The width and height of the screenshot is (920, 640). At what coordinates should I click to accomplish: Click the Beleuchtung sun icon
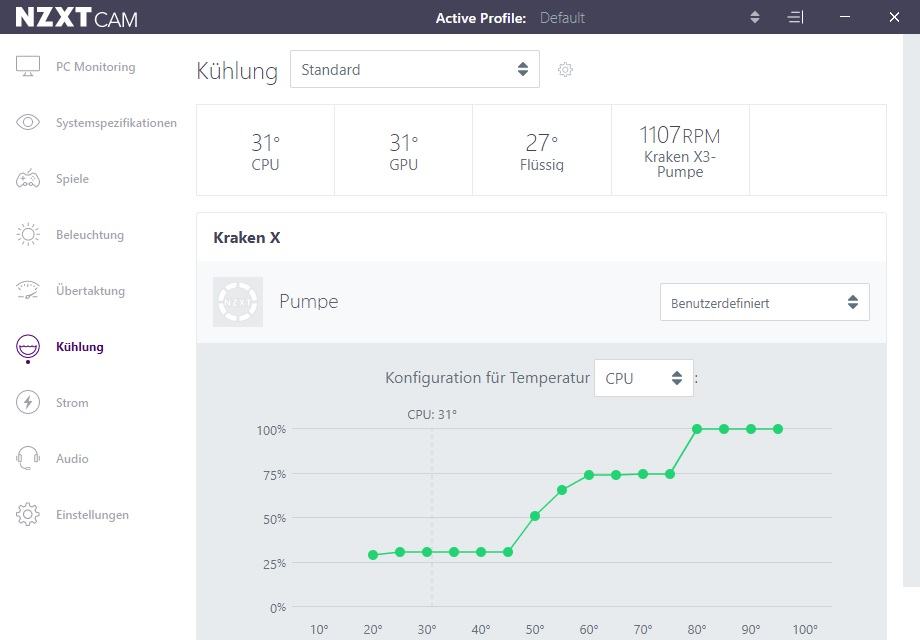pos(28,234)
